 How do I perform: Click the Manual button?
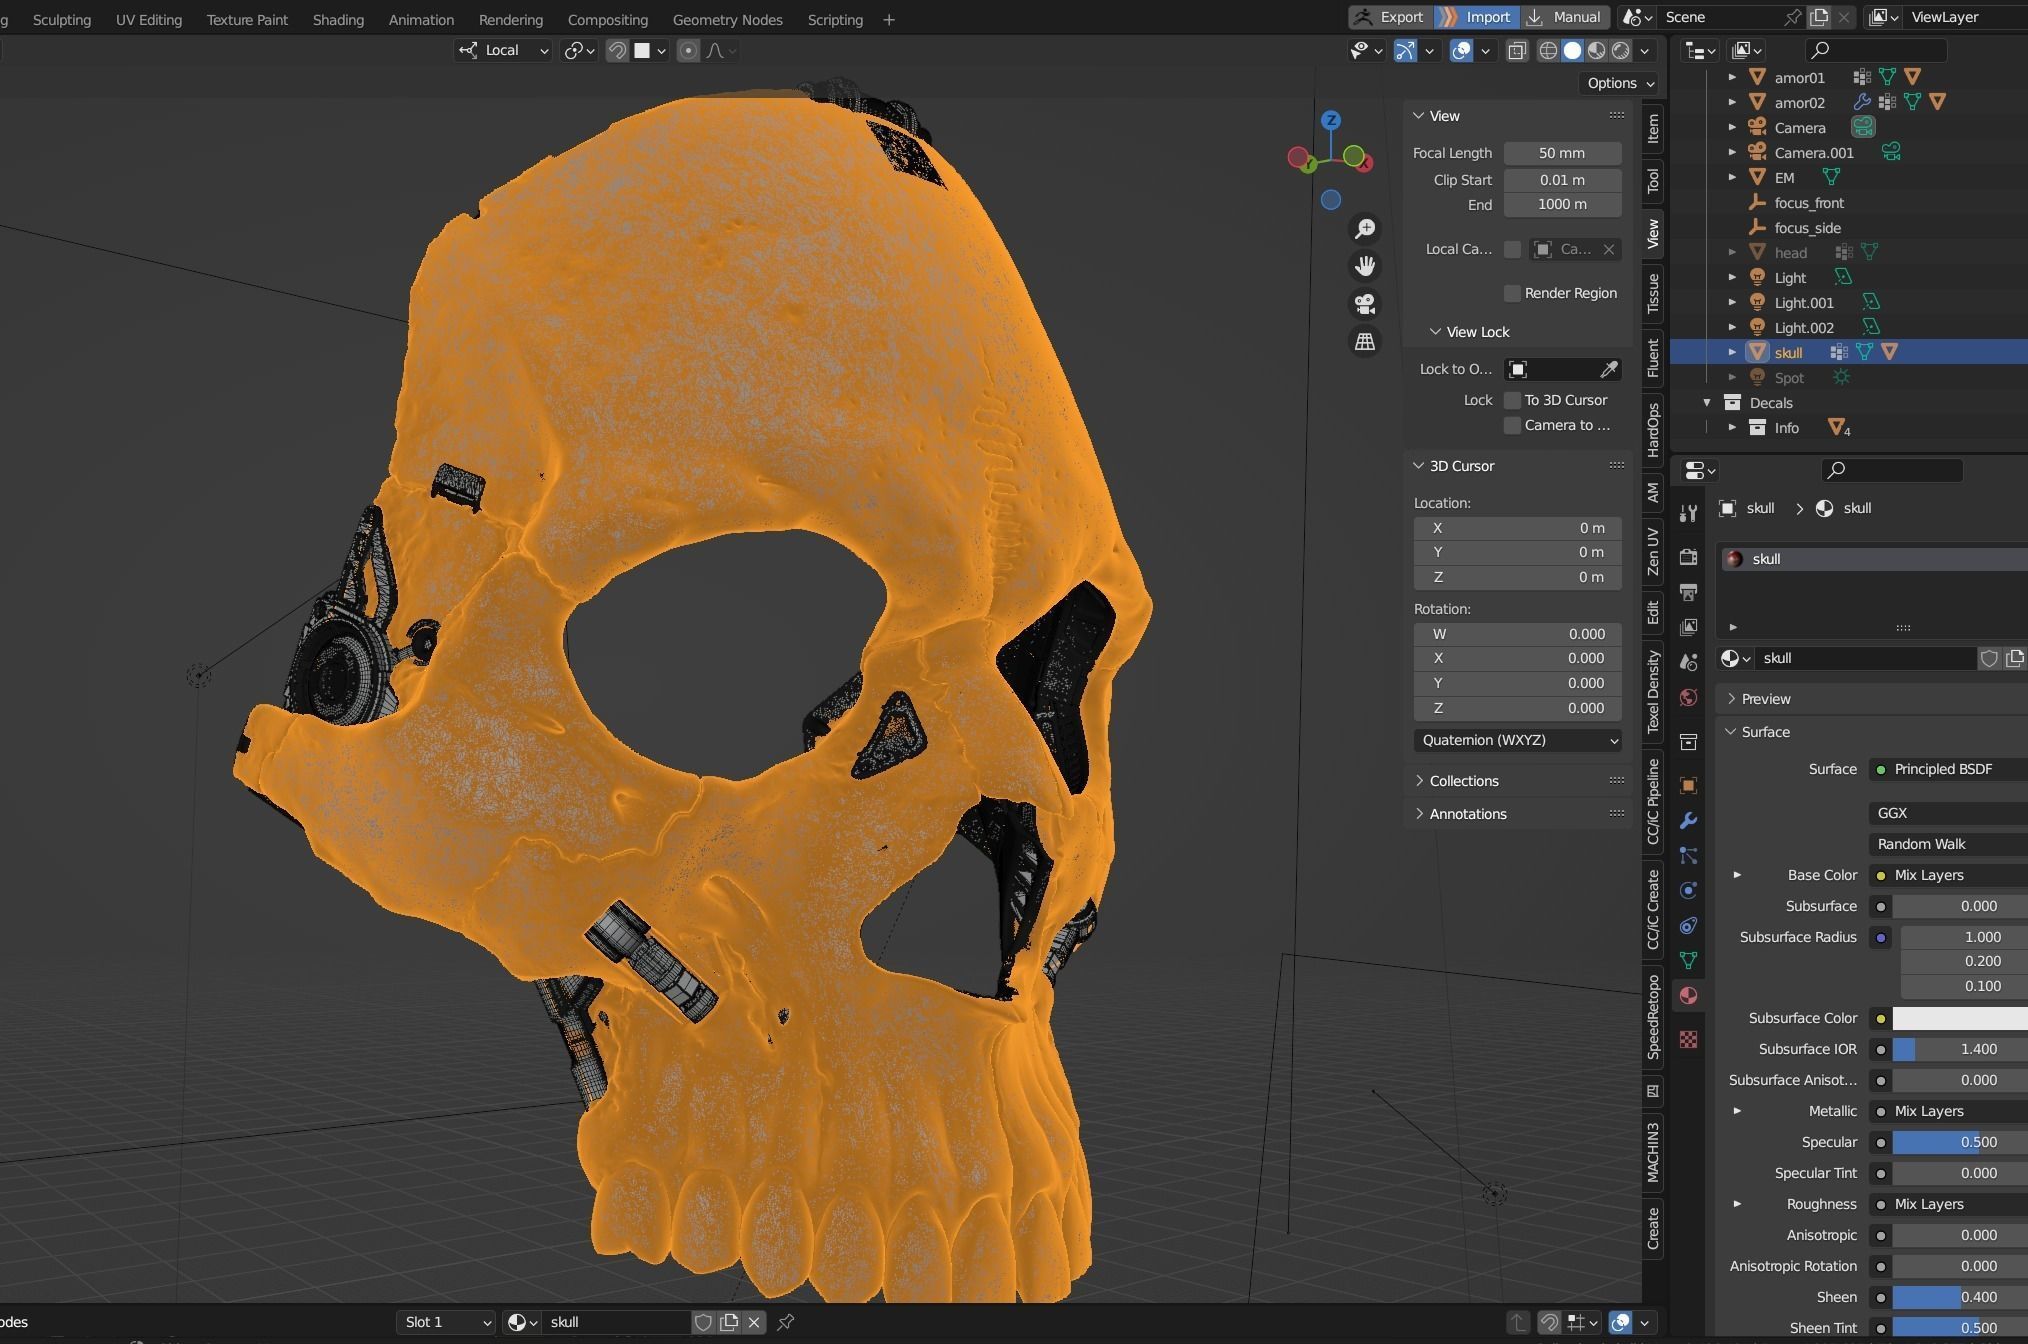point(1564,17)
